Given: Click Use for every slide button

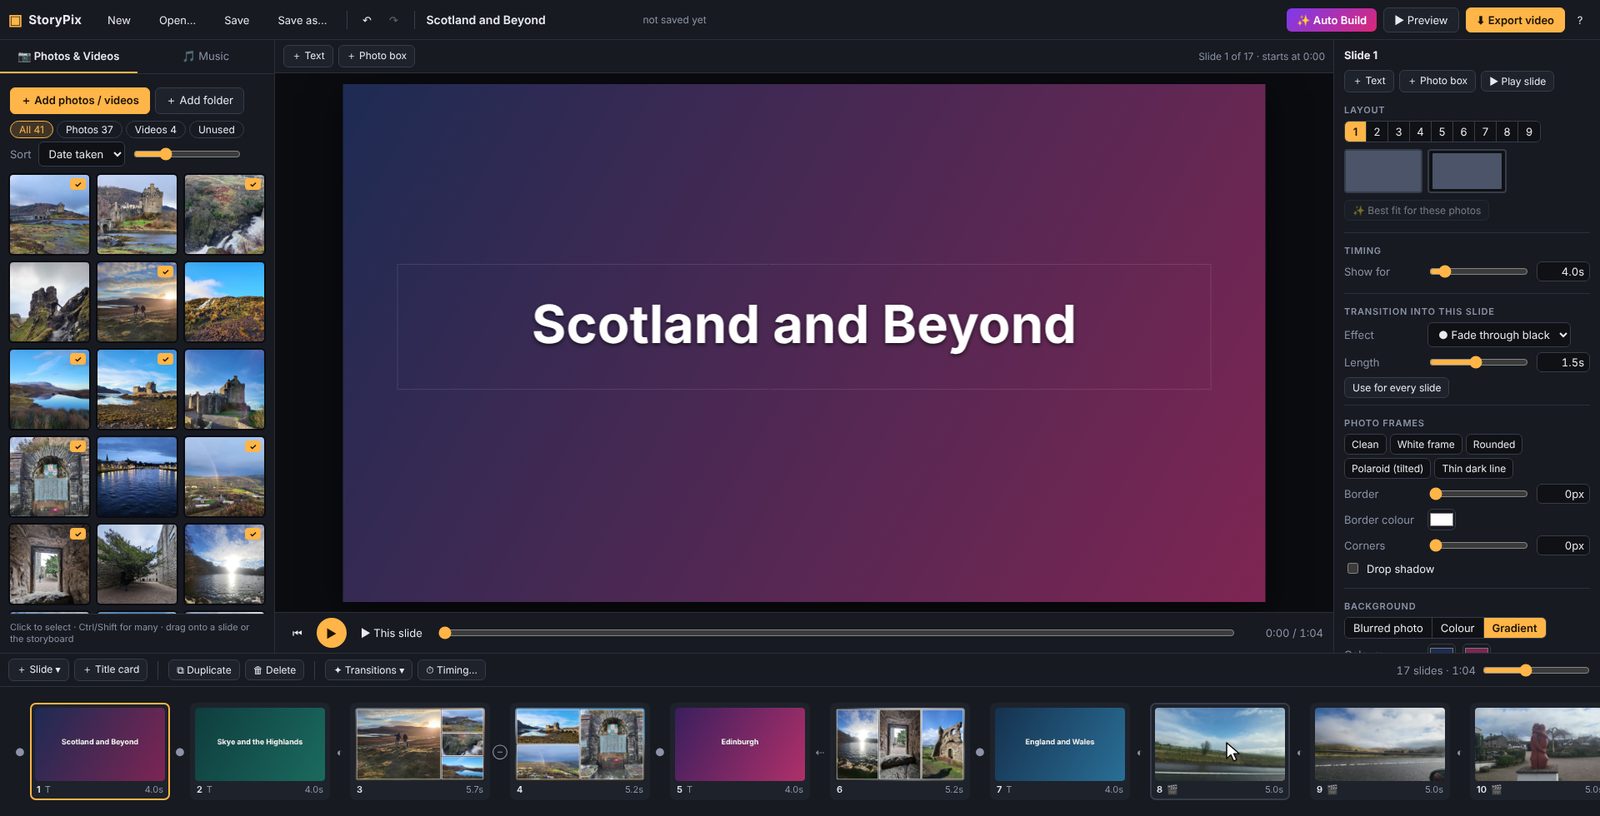Looking at the screenshot, I should [x=1396, y=388].
